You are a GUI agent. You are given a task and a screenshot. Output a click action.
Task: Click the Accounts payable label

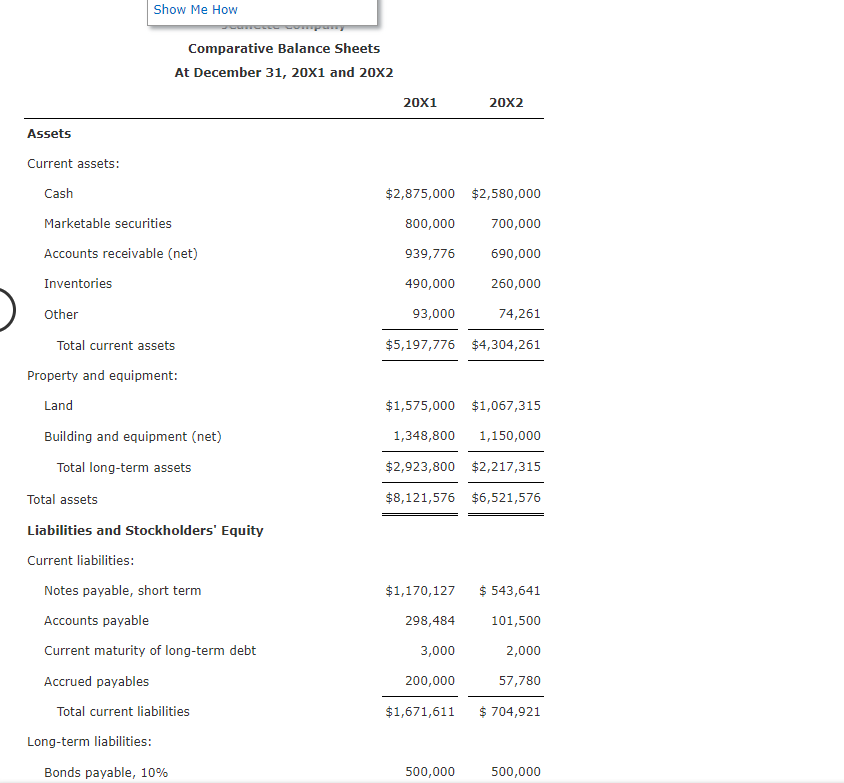(96, 621)
